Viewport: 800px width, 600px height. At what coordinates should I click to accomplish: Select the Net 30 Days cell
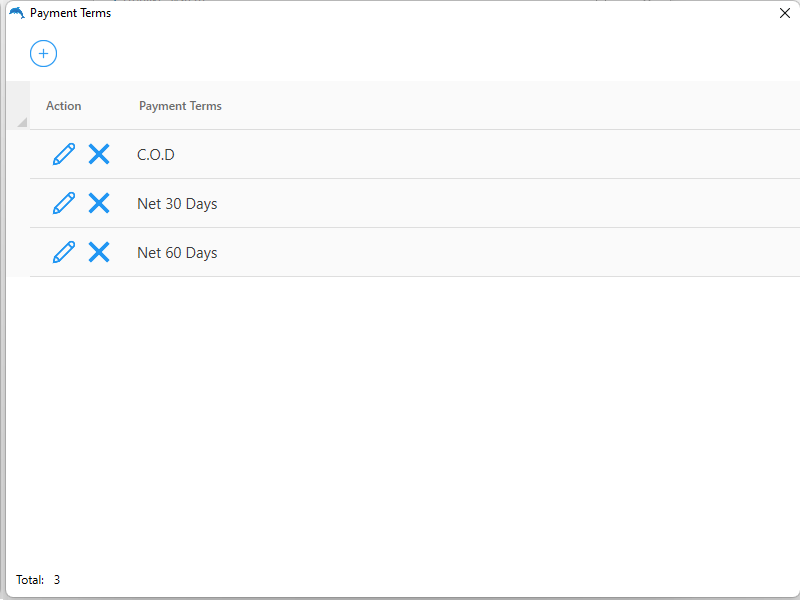[x=177, y=204]
